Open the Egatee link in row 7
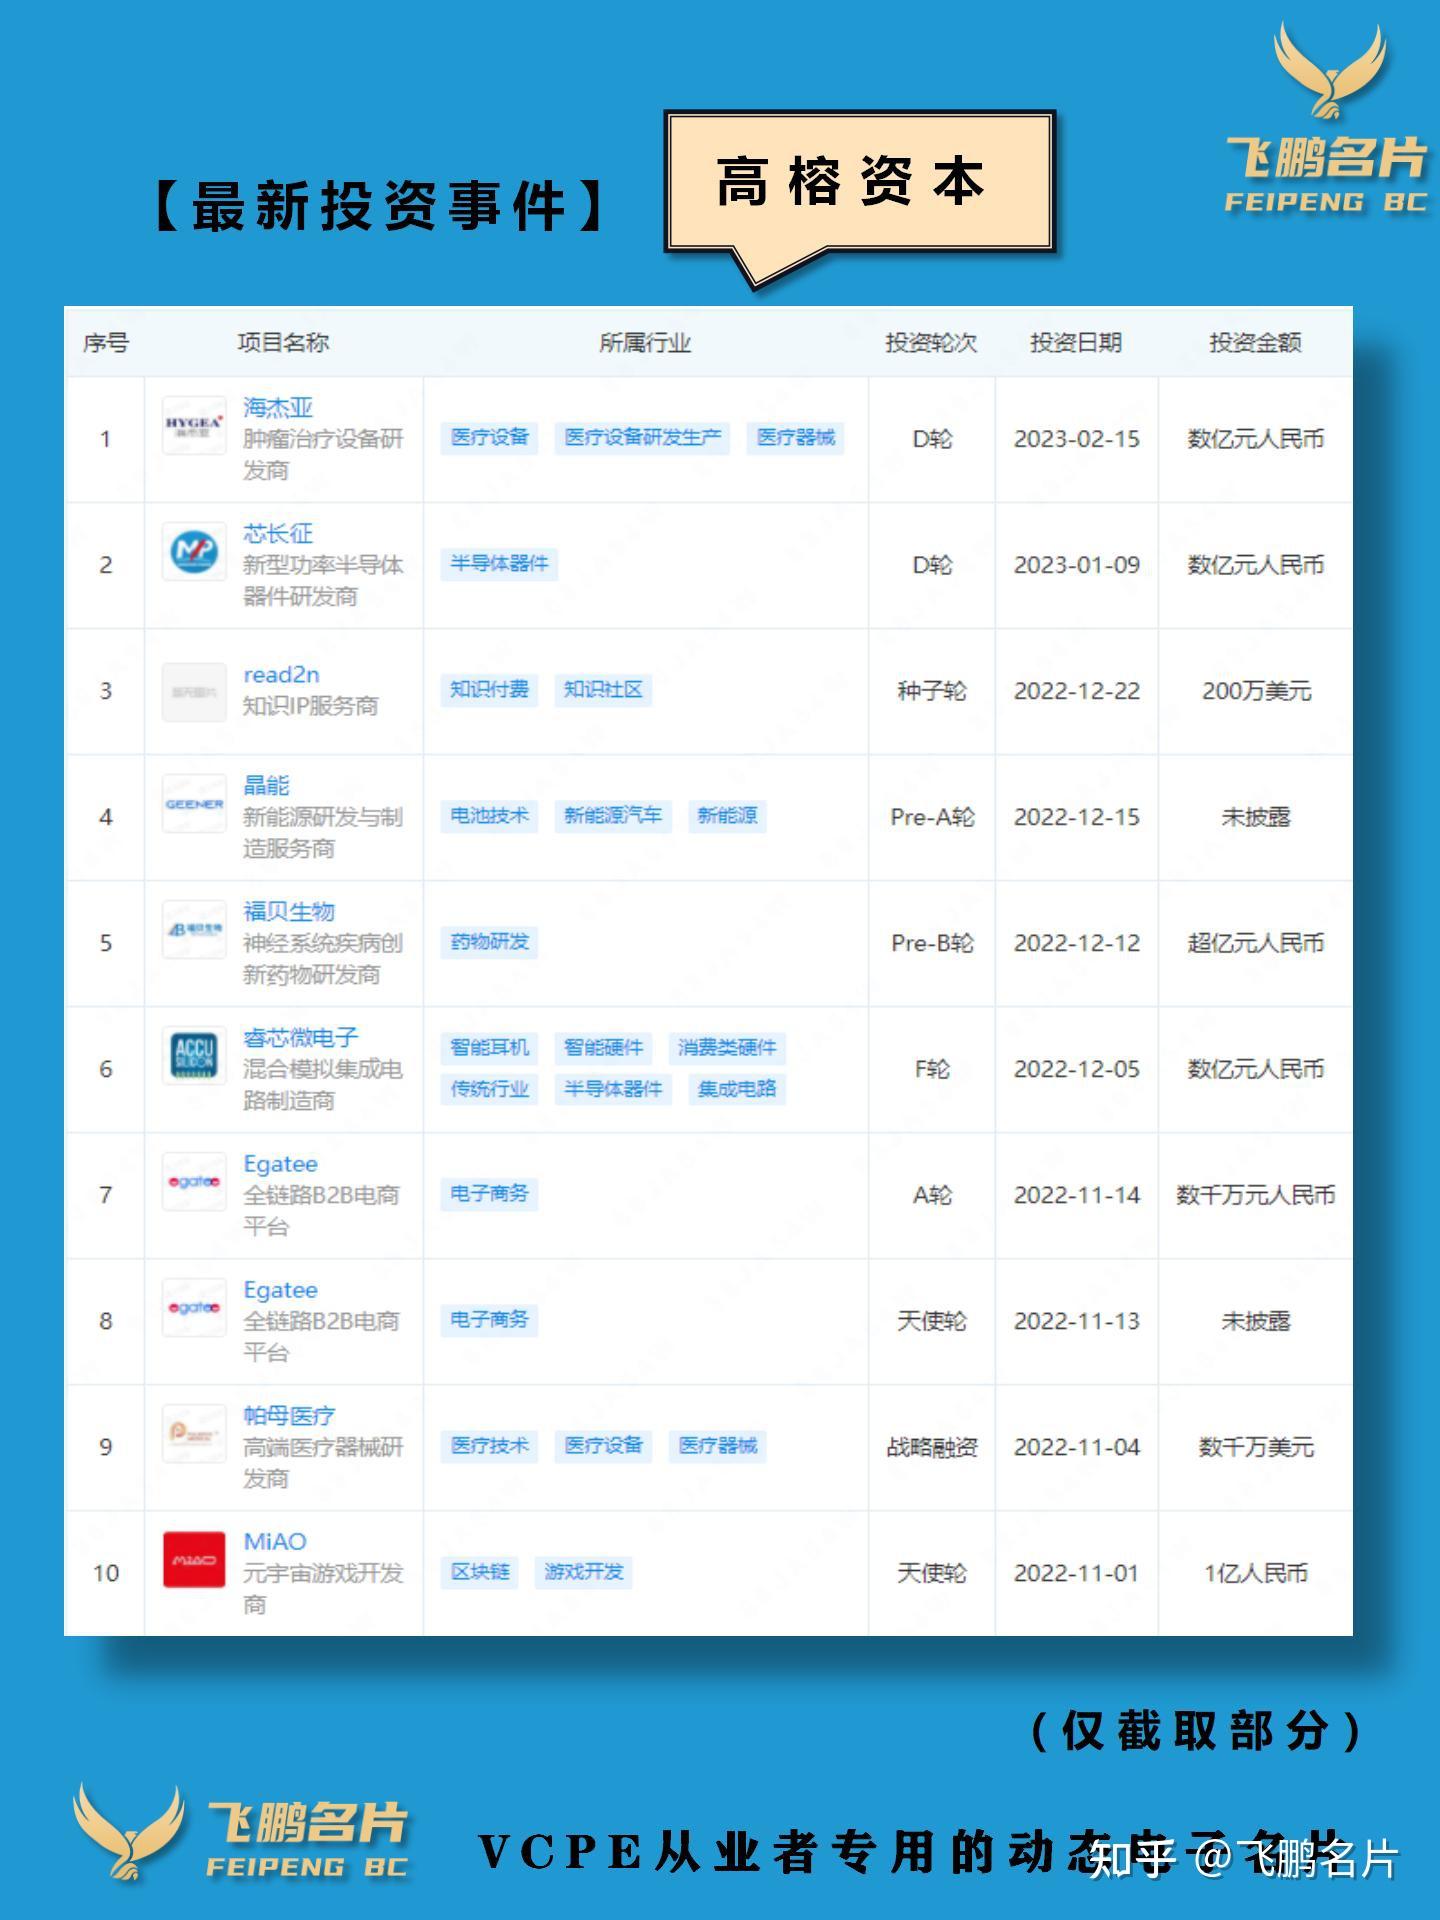Image resolution: width=1440 pixels, height=1920 pixels. pos(280,1164)
